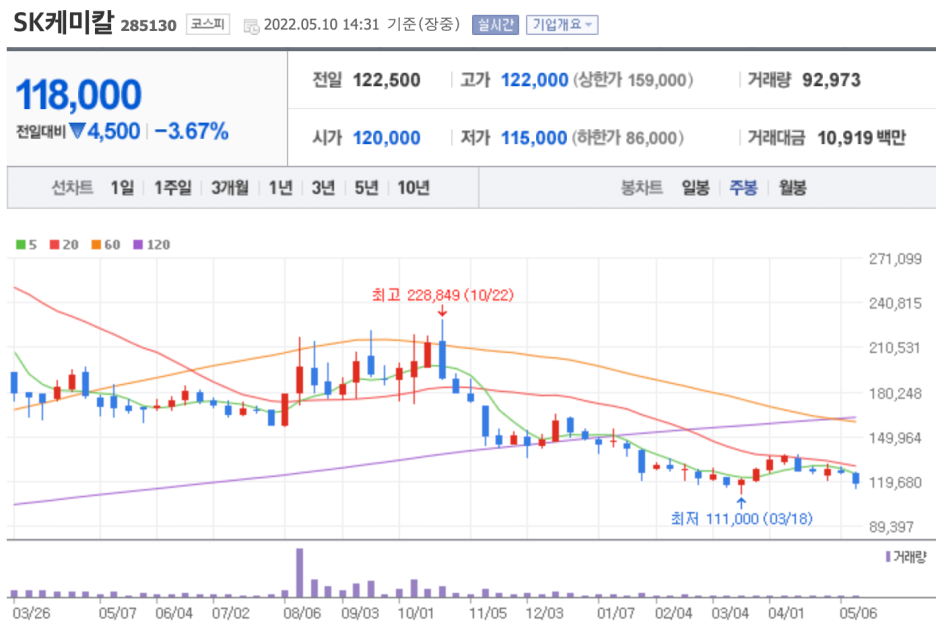Click the 08/06 date axis label
Image resolution: width=936 pixels, height=636 pixels.
(x=302, y=613)
